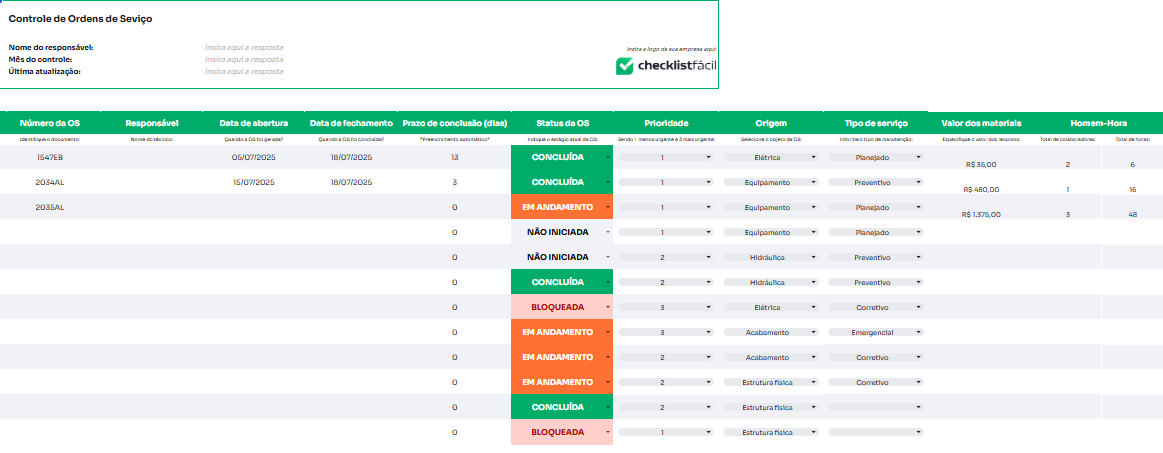Open Elétrica origin dropdown for OS 1547EB

813,157
